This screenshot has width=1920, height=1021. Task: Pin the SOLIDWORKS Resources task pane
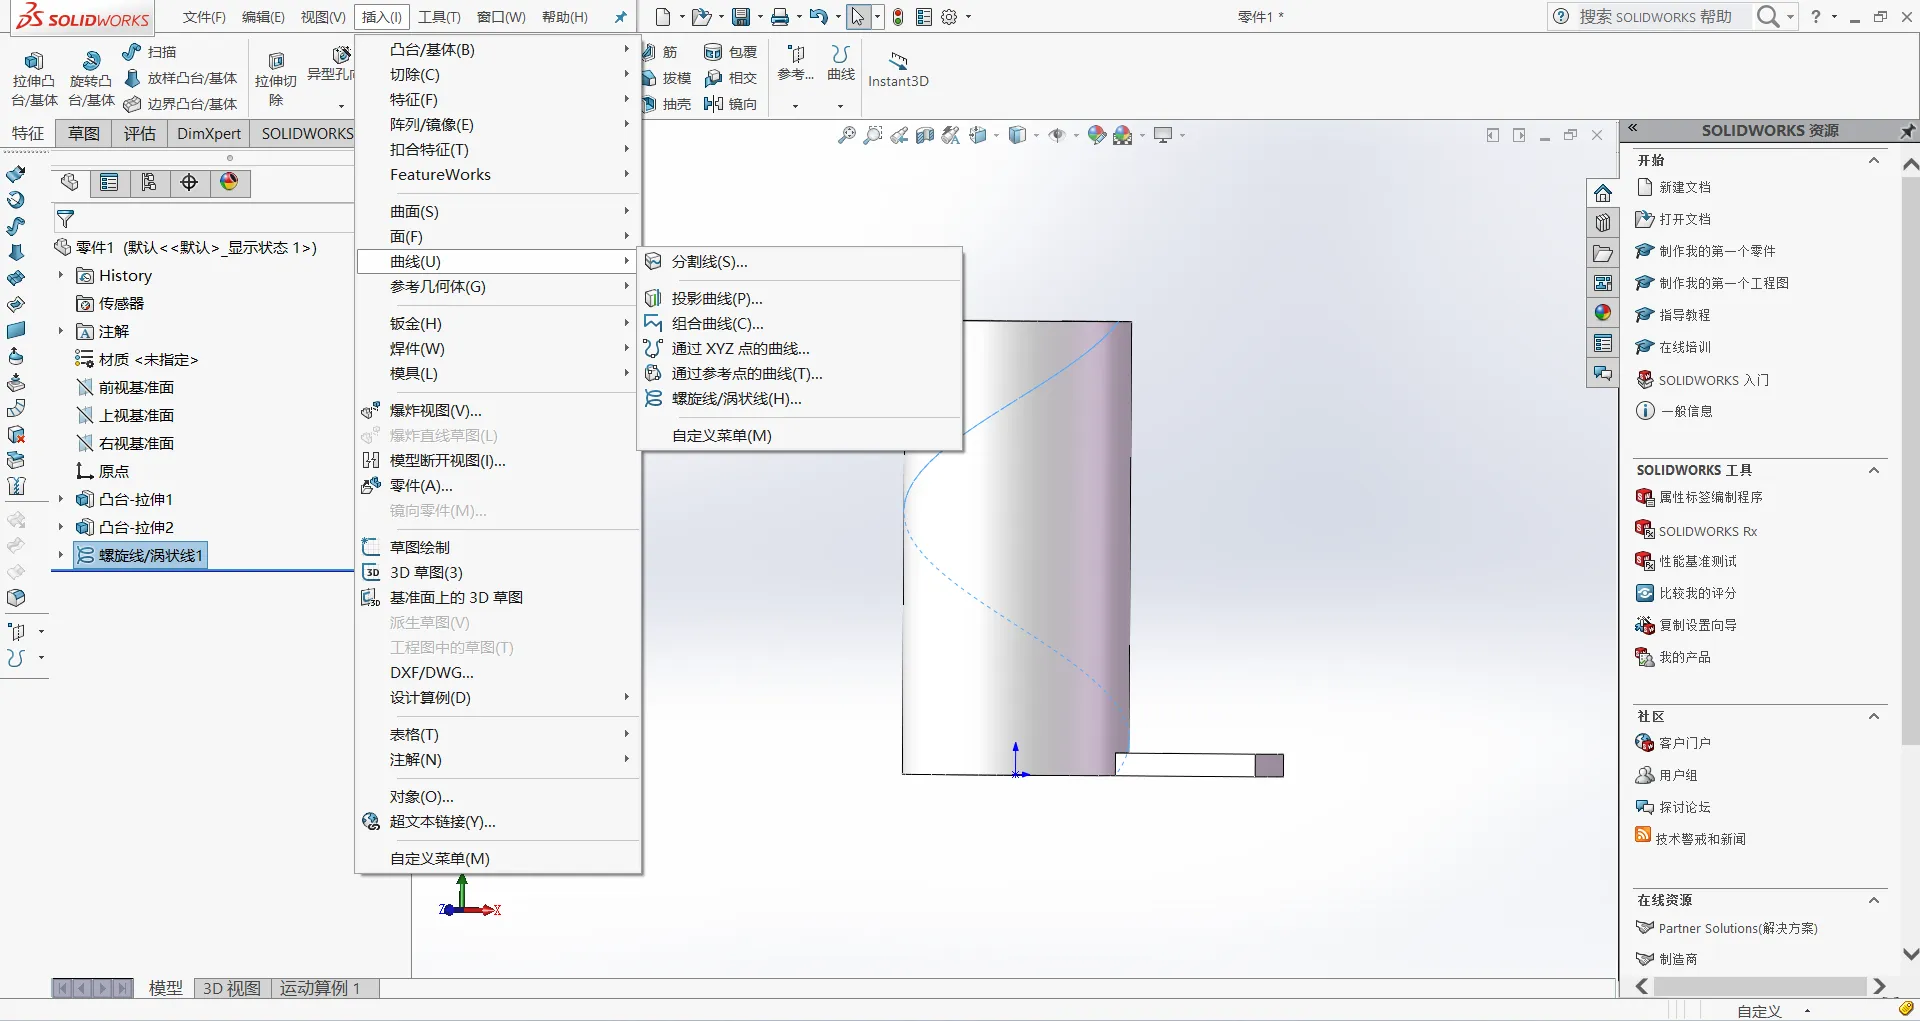[x=1907, y=131]
